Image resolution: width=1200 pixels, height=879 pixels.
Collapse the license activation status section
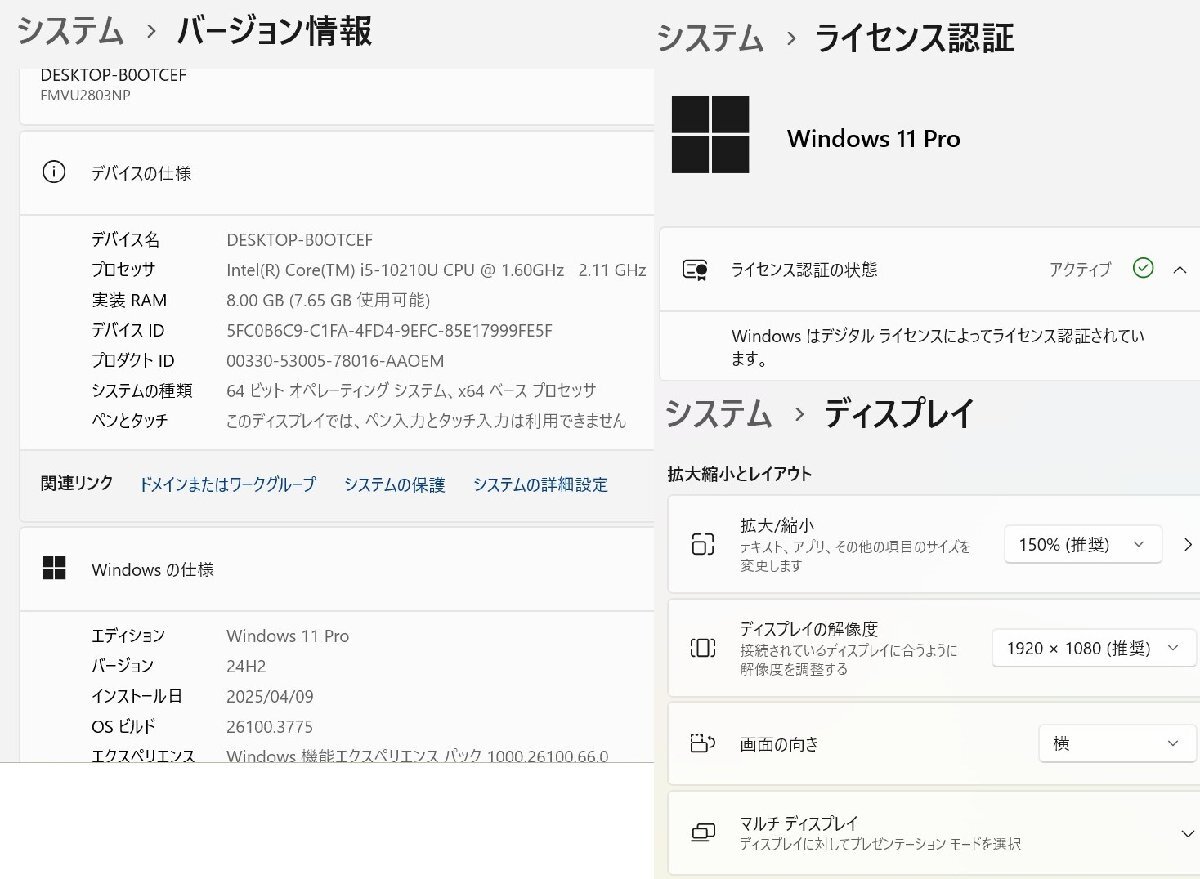pos(1180,269)
